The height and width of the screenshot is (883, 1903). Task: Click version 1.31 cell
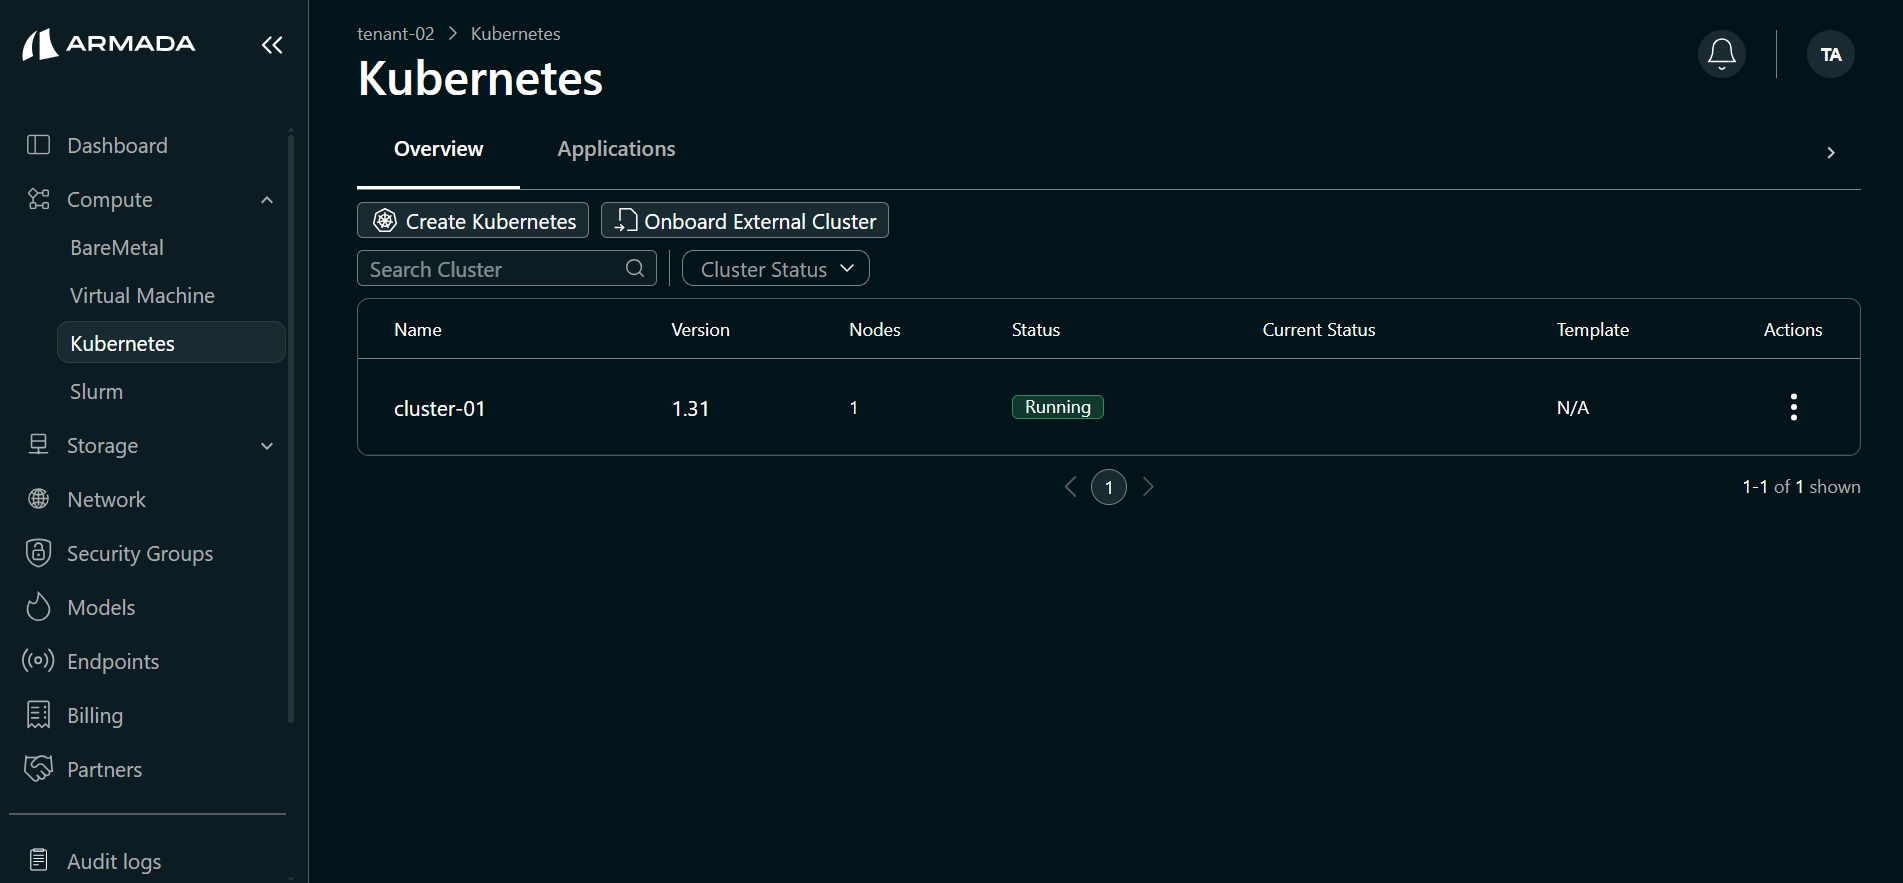pos(690,408)
